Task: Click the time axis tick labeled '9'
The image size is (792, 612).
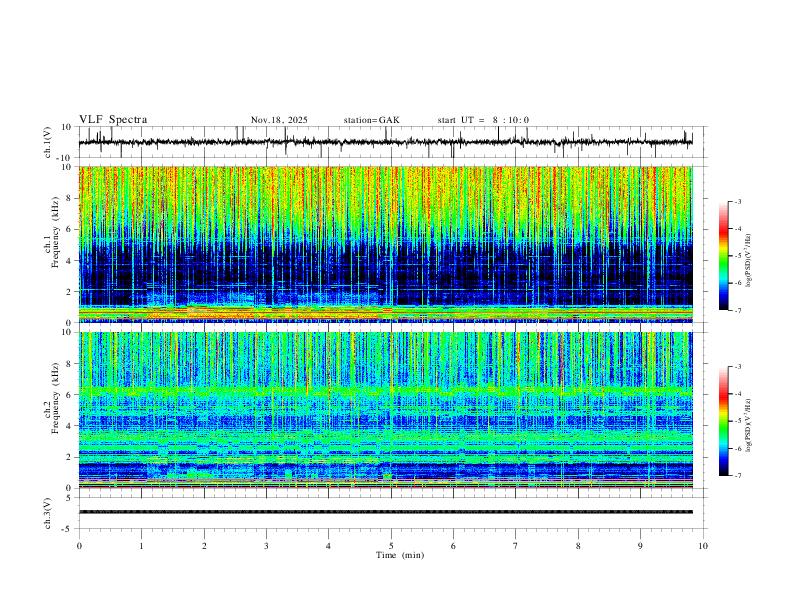Action: [x=640, y=546]
